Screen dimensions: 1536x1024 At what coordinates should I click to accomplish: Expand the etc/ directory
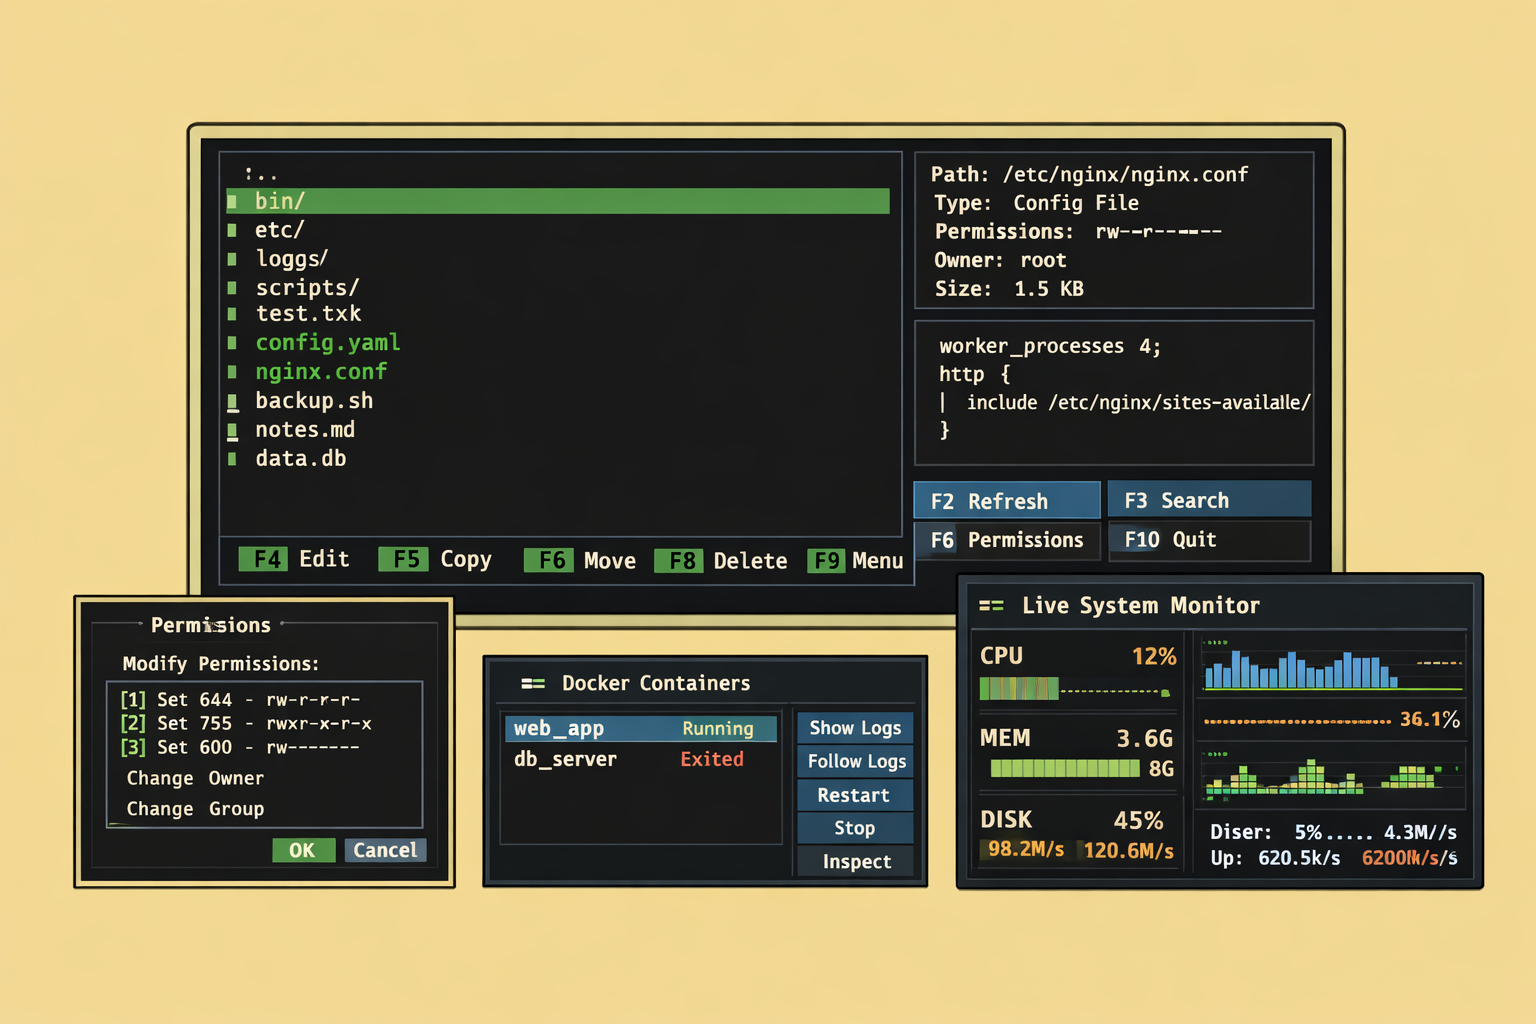278,229
